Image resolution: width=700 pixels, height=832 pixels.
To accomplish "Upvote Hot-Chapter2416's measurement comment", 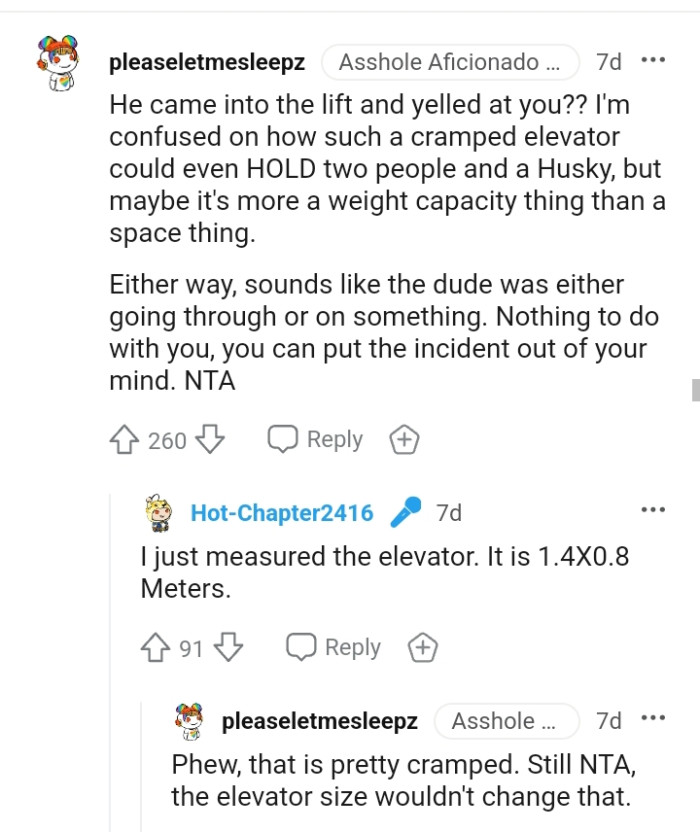I will coord(156,647).
